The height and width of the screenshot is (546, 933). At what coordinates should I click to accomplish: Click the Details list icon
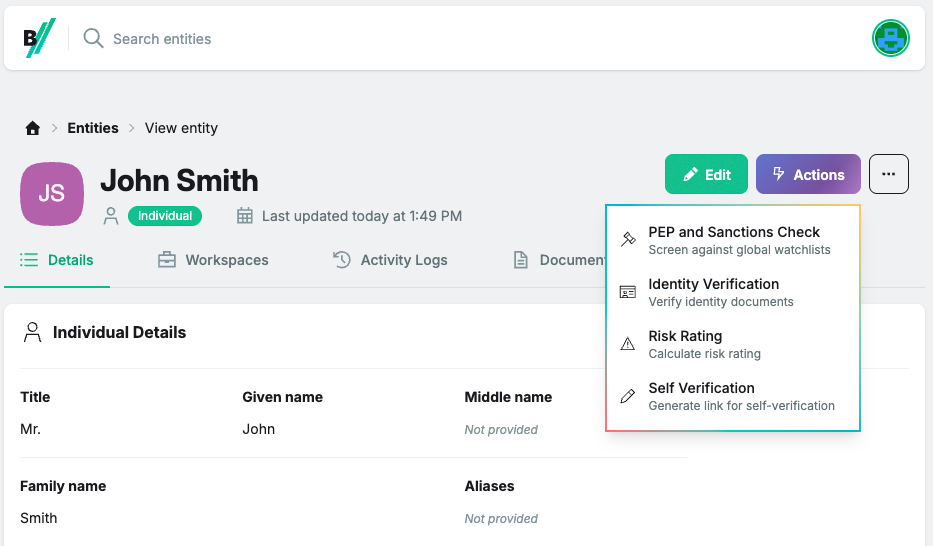point(29,260)
